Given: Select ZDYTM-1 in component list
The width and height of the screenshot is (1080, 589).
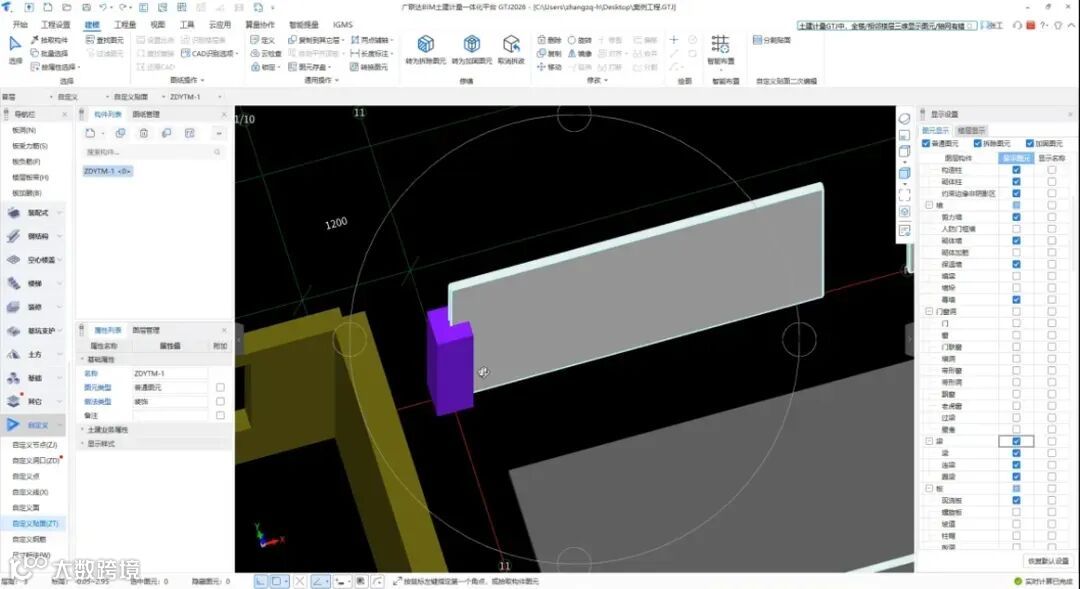Looking at the screenshot, I should click(x=107, y=171).
